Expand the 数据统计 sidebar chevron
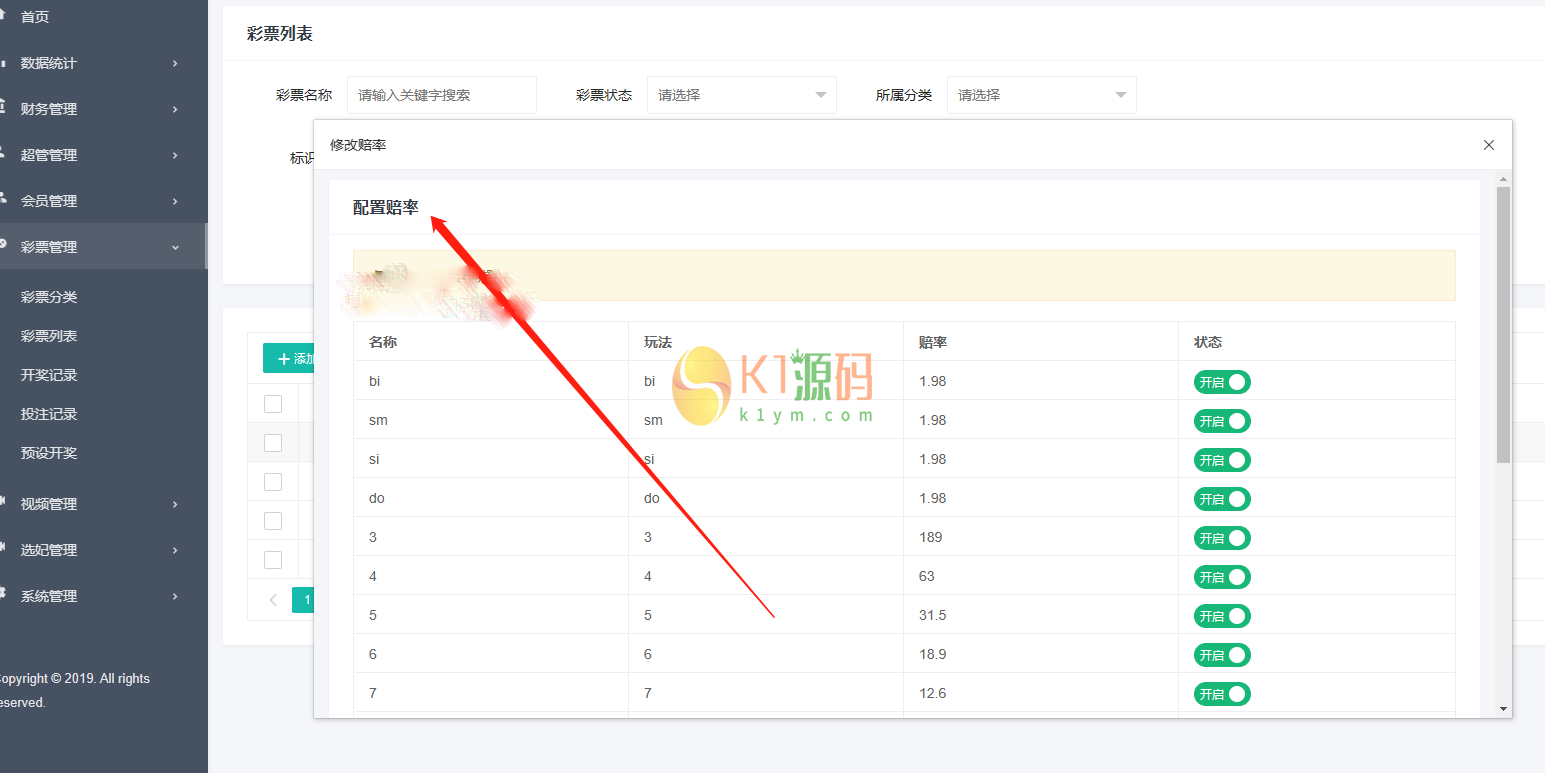Screen dimensions: 1545x773 tap(175, 63)
